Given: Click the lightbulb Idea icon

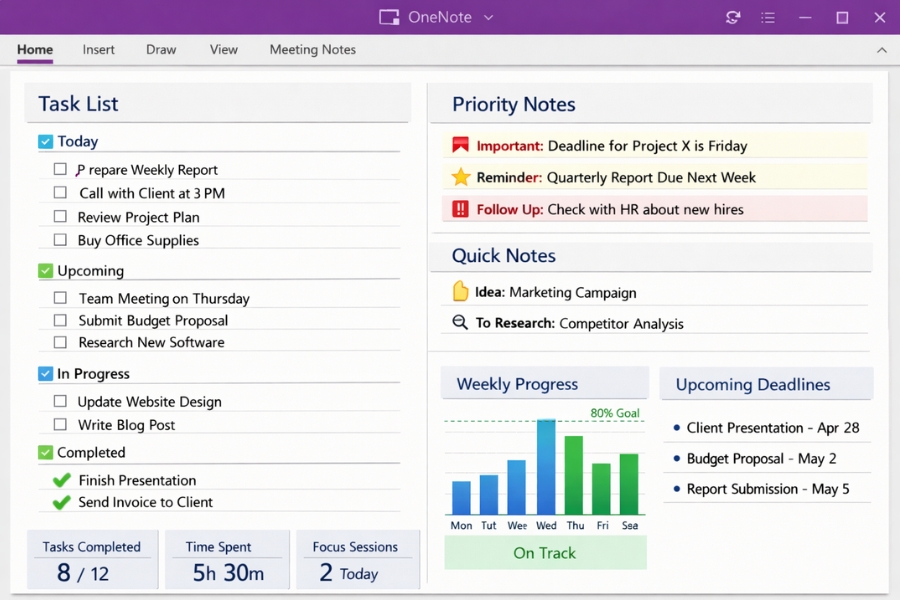Looking at the screenshot, I should 460,291.
